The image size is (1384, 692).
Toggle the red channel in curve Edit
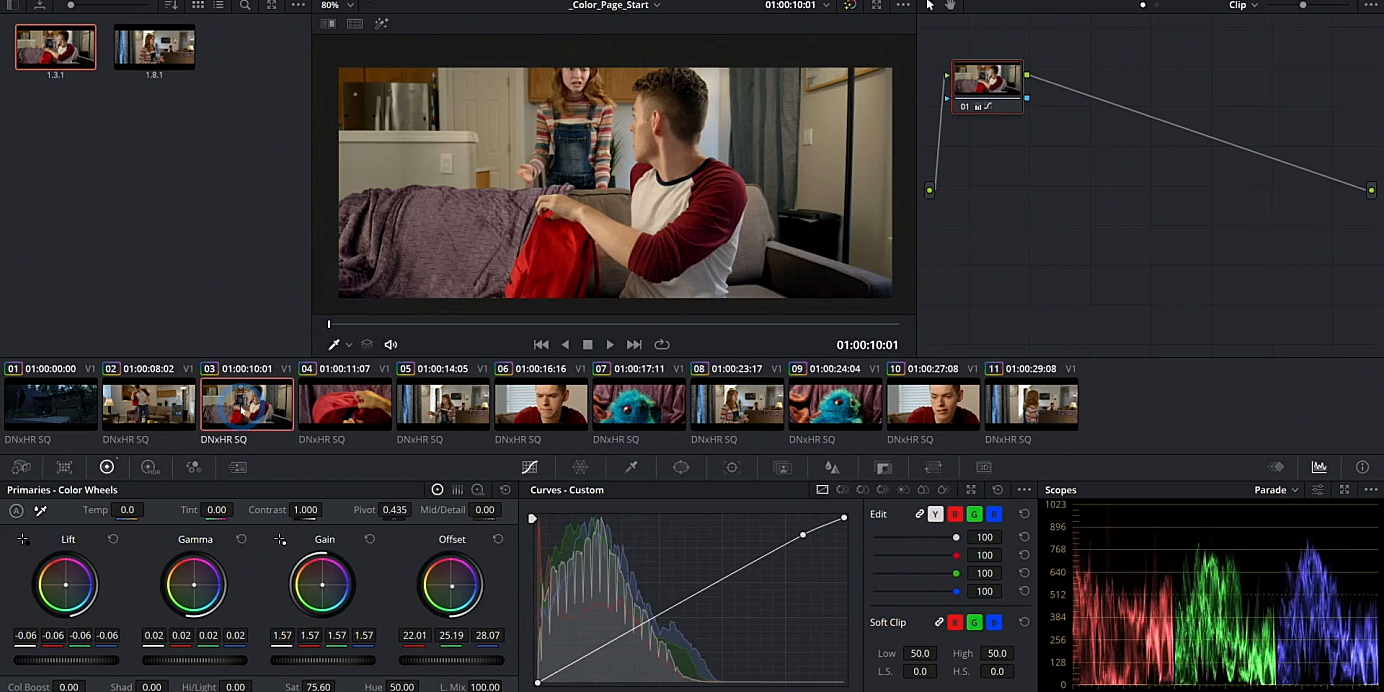click(955, 514)
